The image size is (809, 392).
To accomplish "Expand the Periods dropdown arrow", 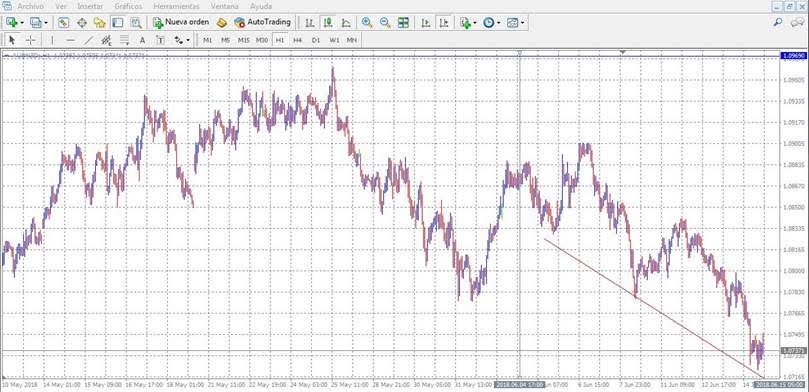I will [498, 23].
